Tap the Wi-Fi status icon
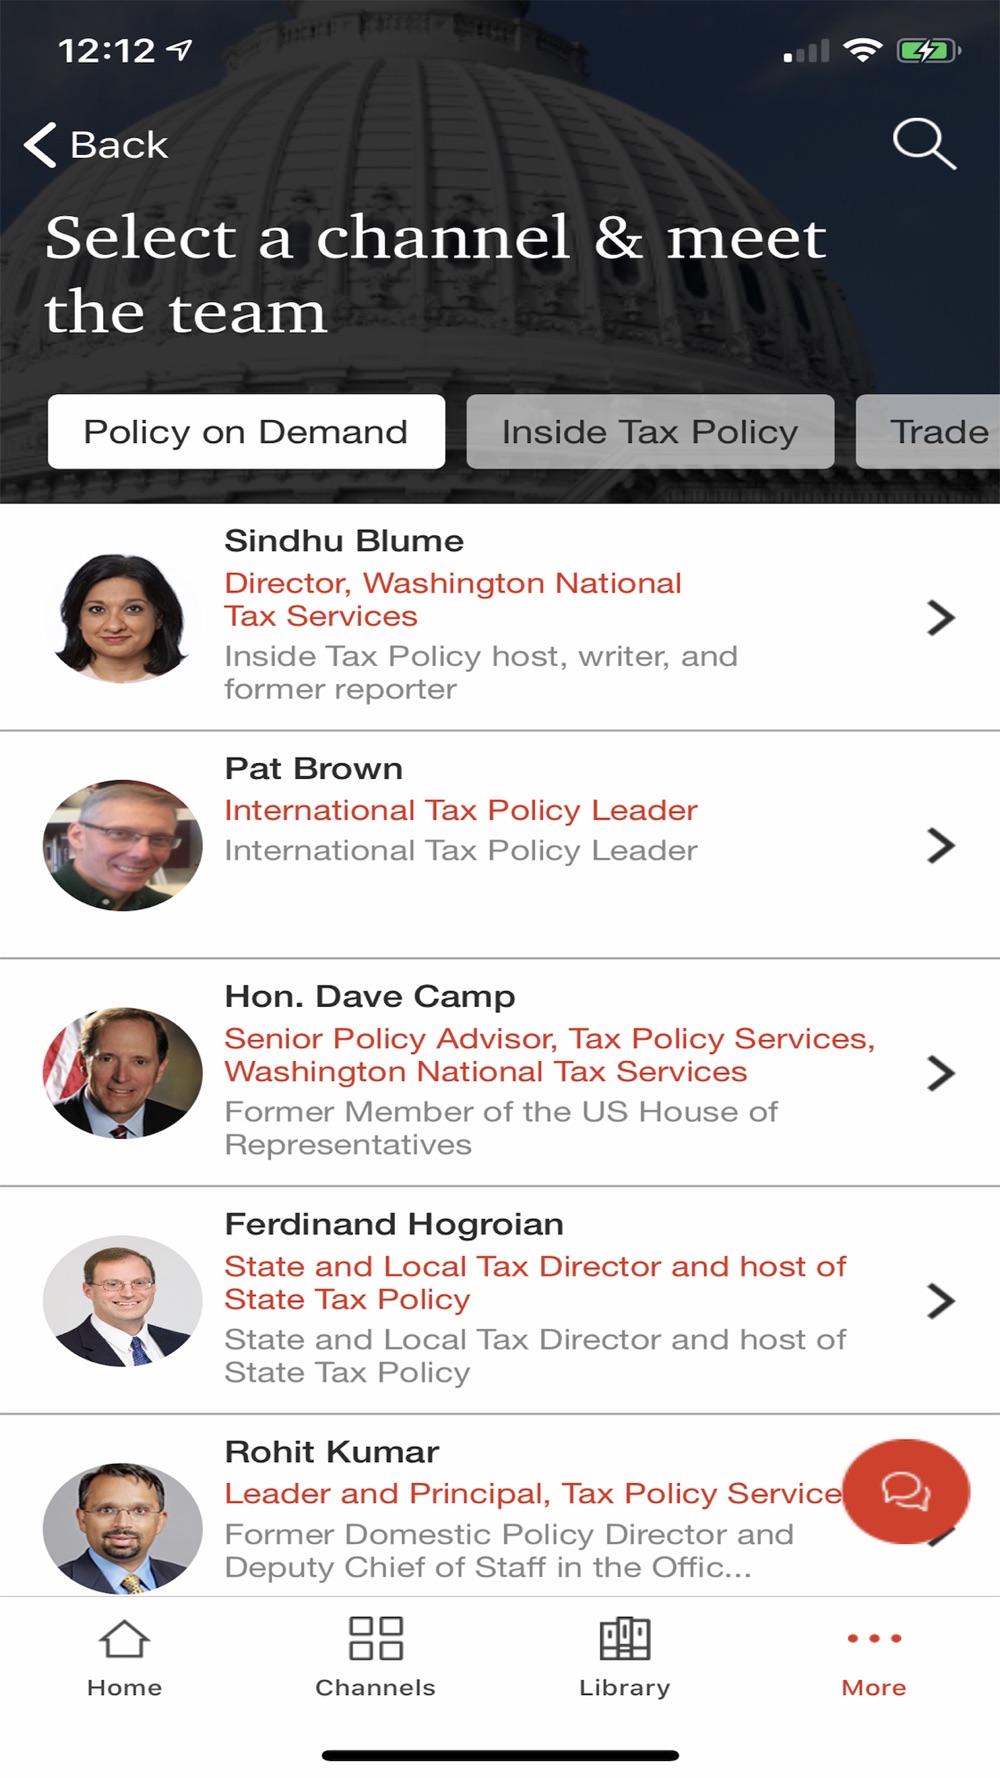Image resolution: width=1000 pixels, height=1778 pixels. click(x=862, y=50)
